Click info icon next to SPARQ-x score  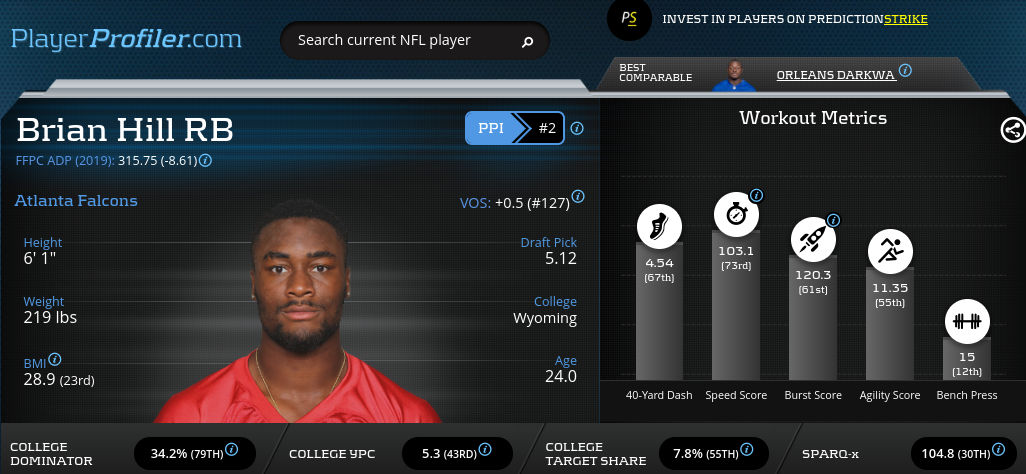(999, 449)
